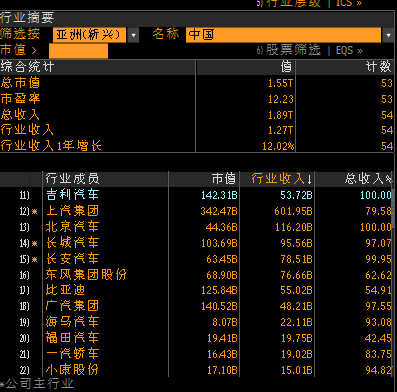Click 125.84B market cap of 比亚迪
Image resolution: width=397 pixels, height=392 pixels.
219,291
